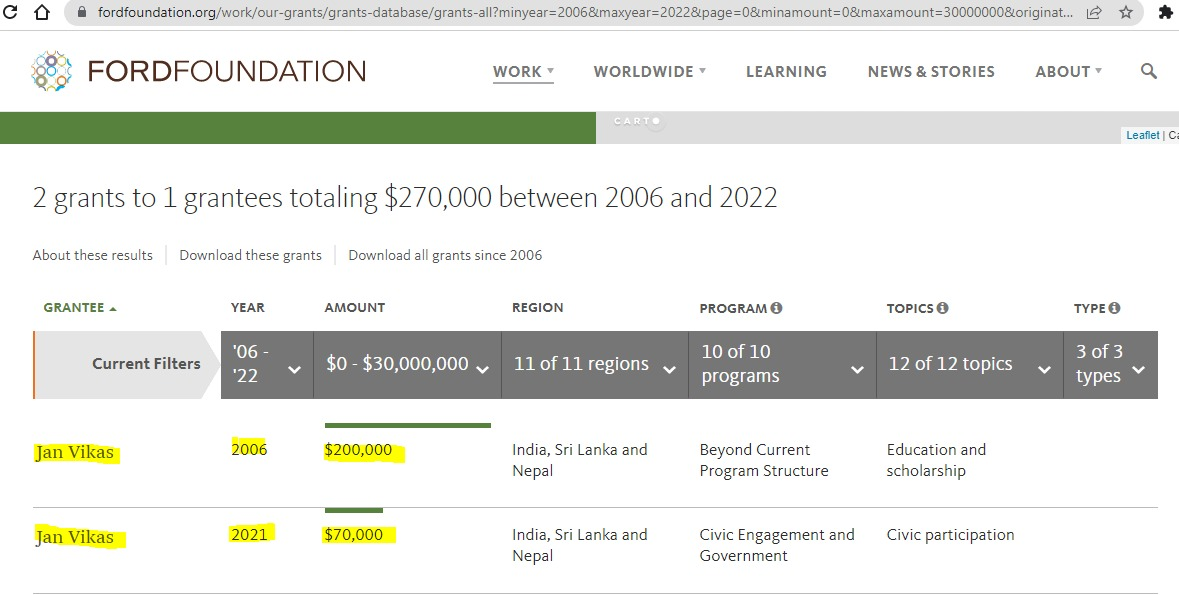The width and height of the screenshot is (1179, 595).
Task: Open the site search magnifier icon
Action: point(1148,71)
